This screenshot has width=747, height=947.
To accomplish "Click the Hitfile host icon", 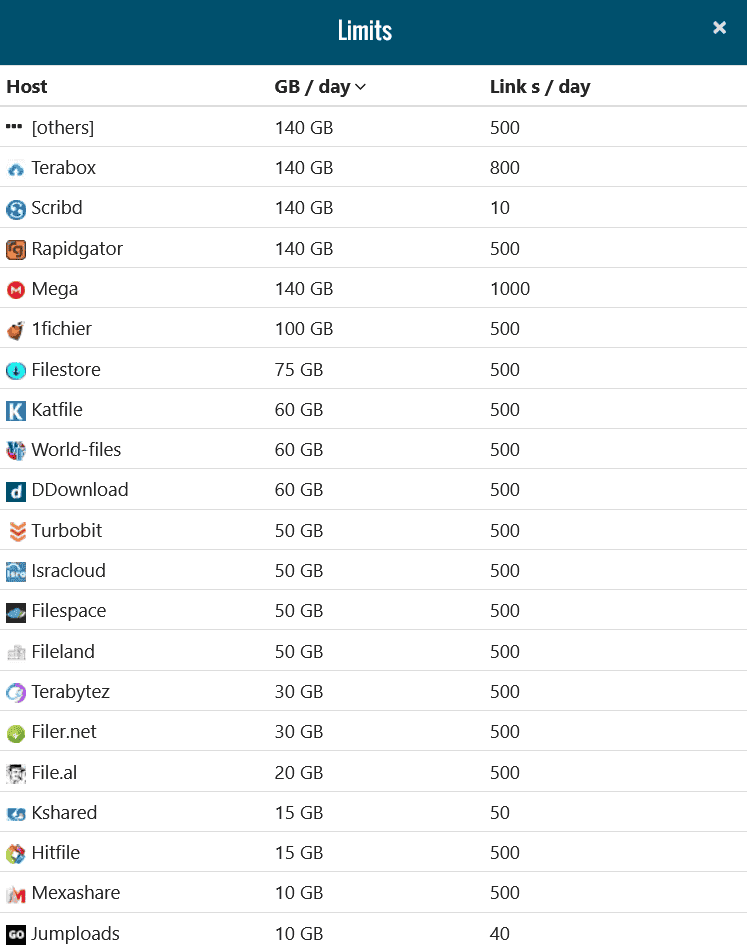I will coord(15,854).
